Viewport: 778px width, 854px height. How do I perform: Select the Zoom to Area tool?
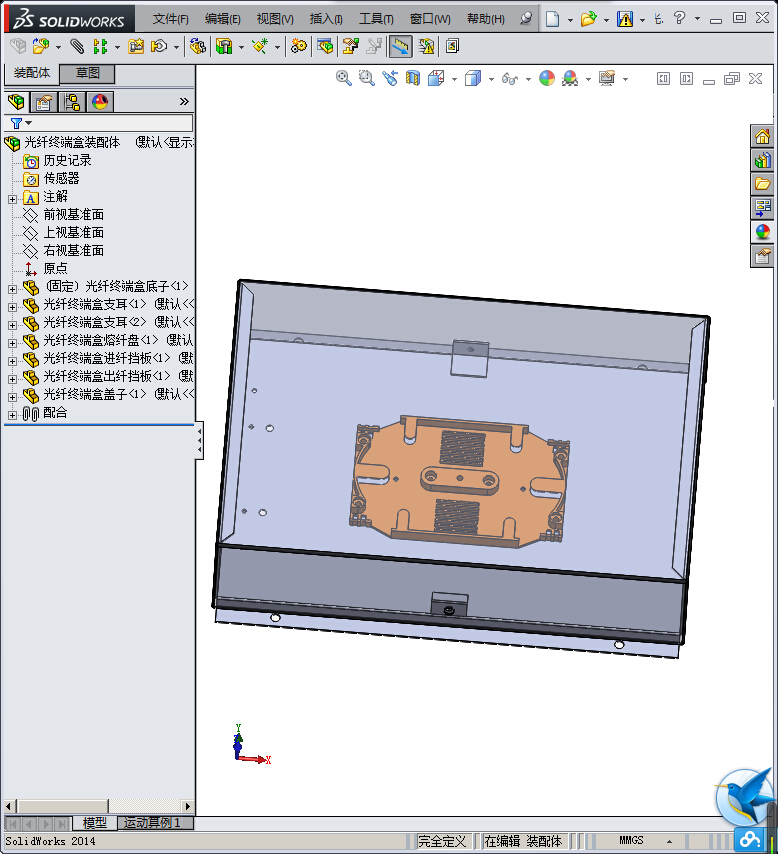click(x=367, y=78)
